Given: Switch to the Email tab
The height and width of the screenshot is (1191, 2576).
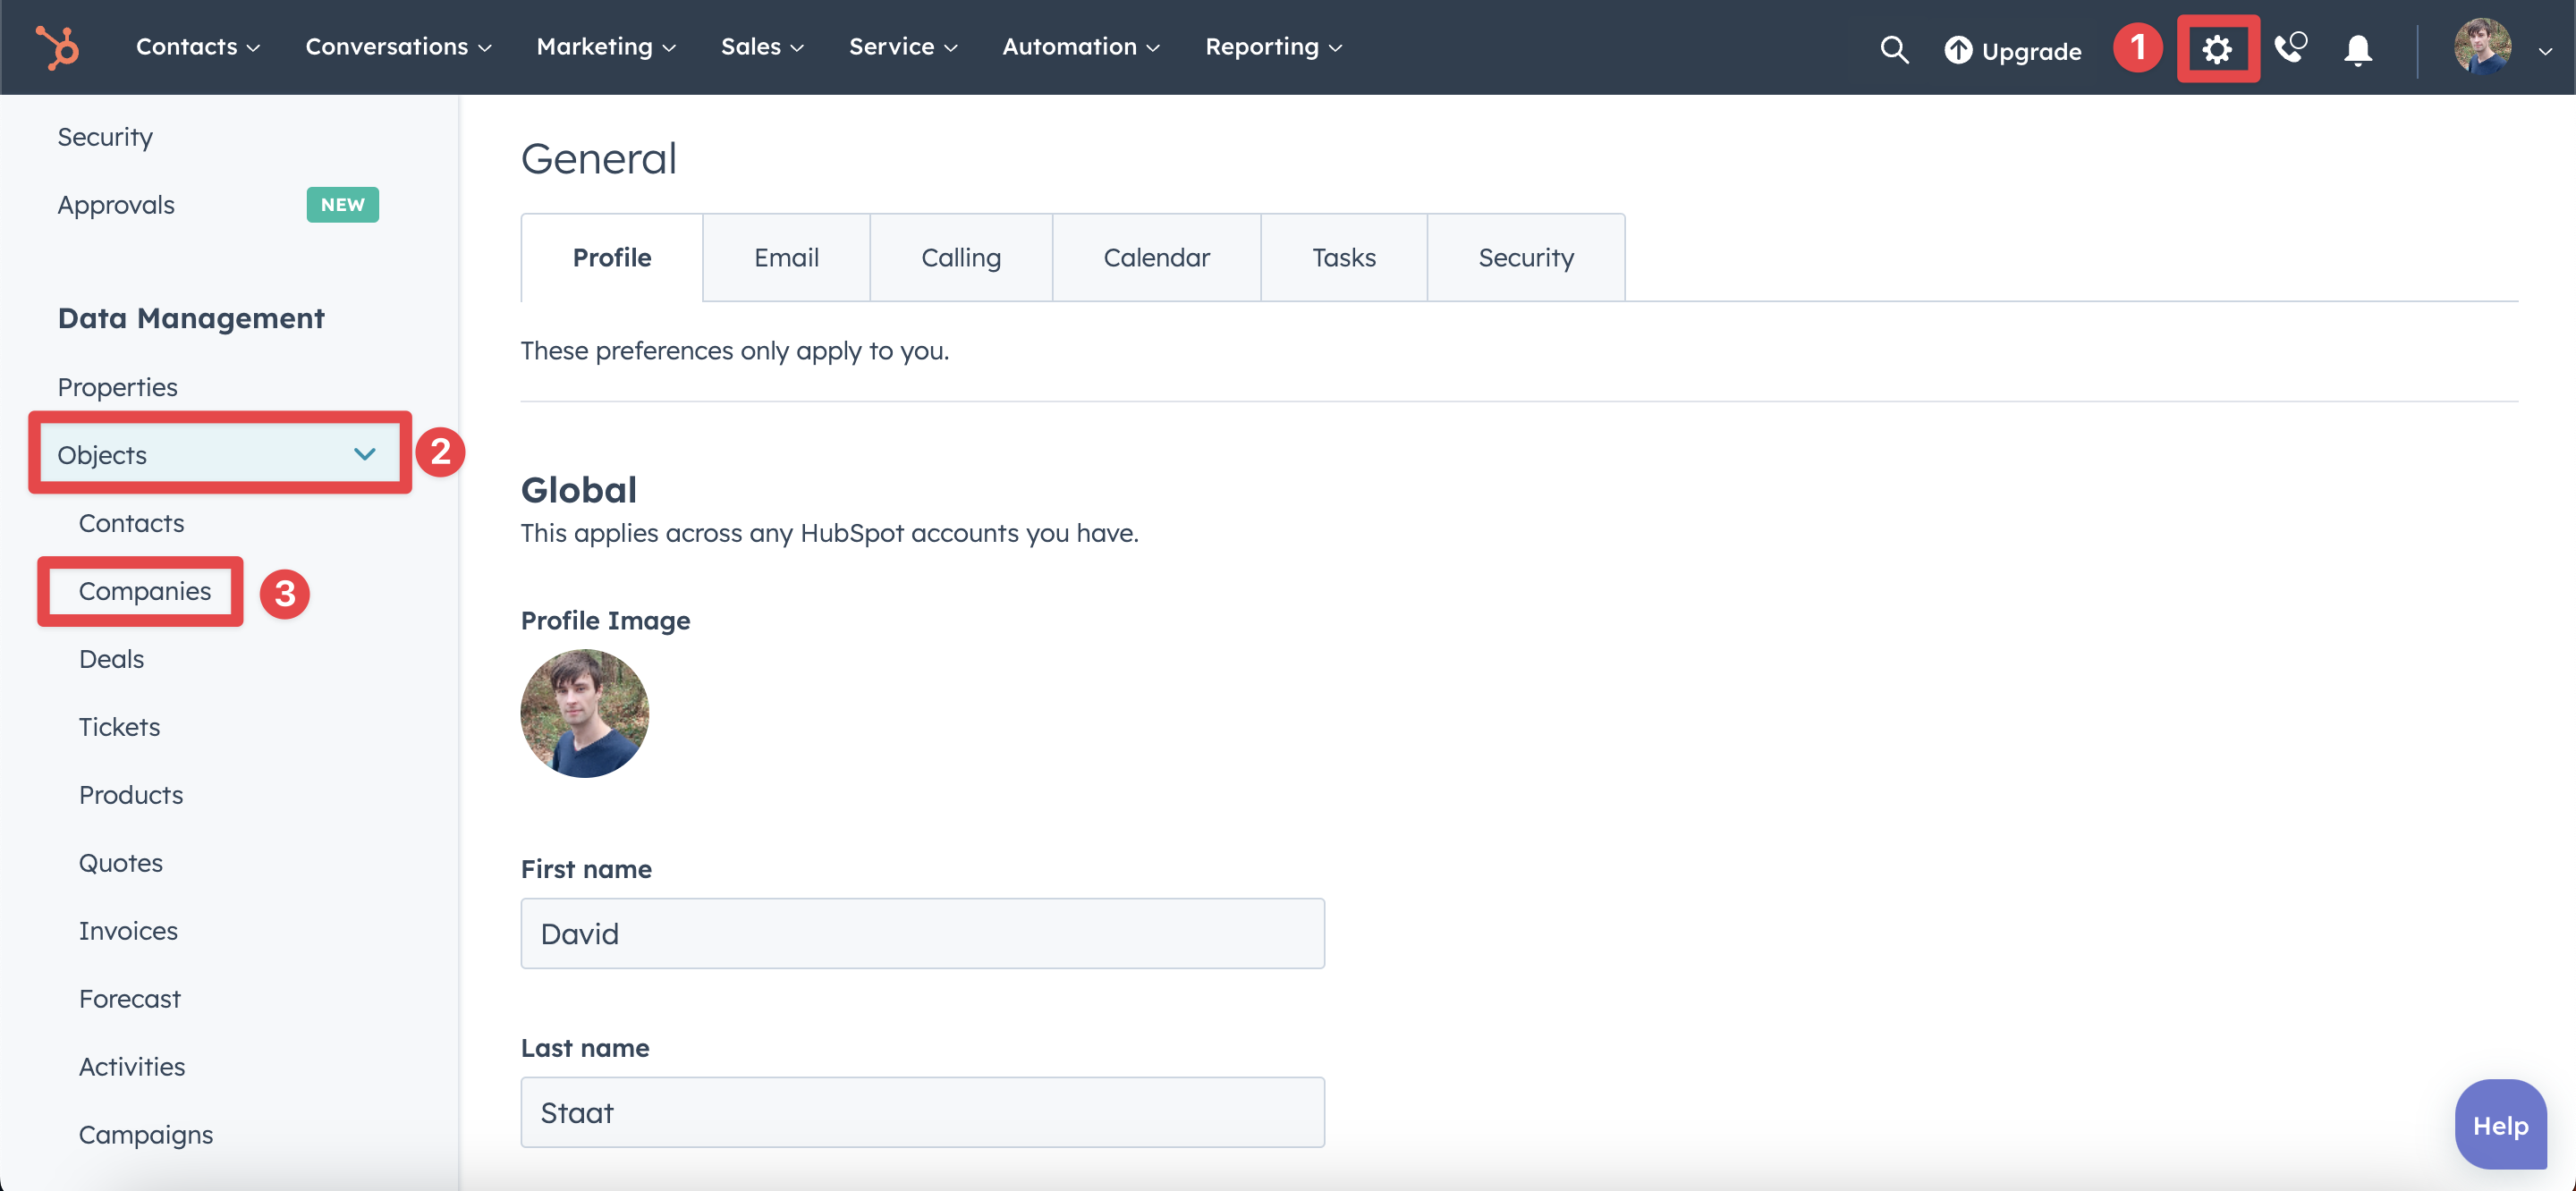Looking at the screenshot, I should pos(786,257).
